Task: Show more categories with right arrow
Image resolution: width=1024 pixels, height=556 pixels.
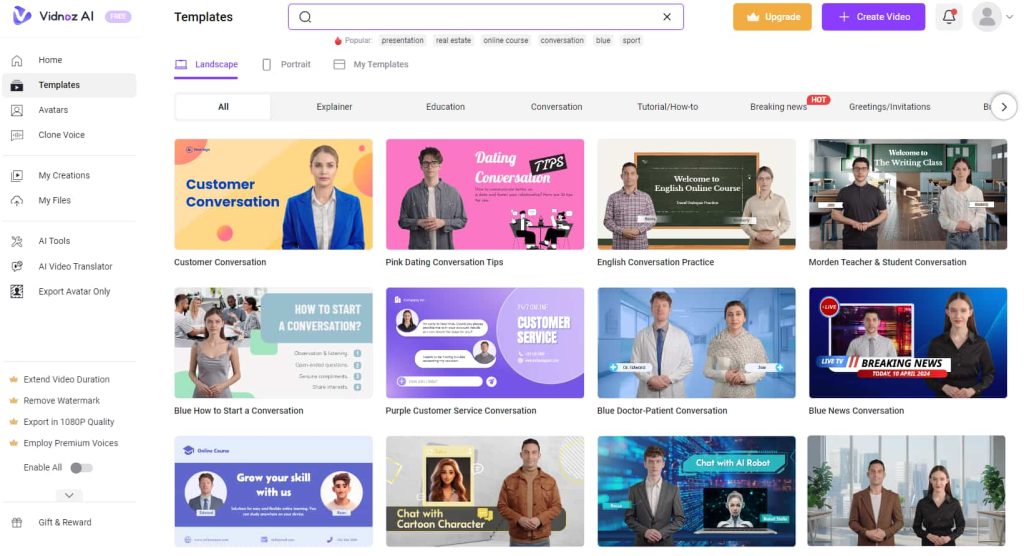Action: pos(1004,107)
